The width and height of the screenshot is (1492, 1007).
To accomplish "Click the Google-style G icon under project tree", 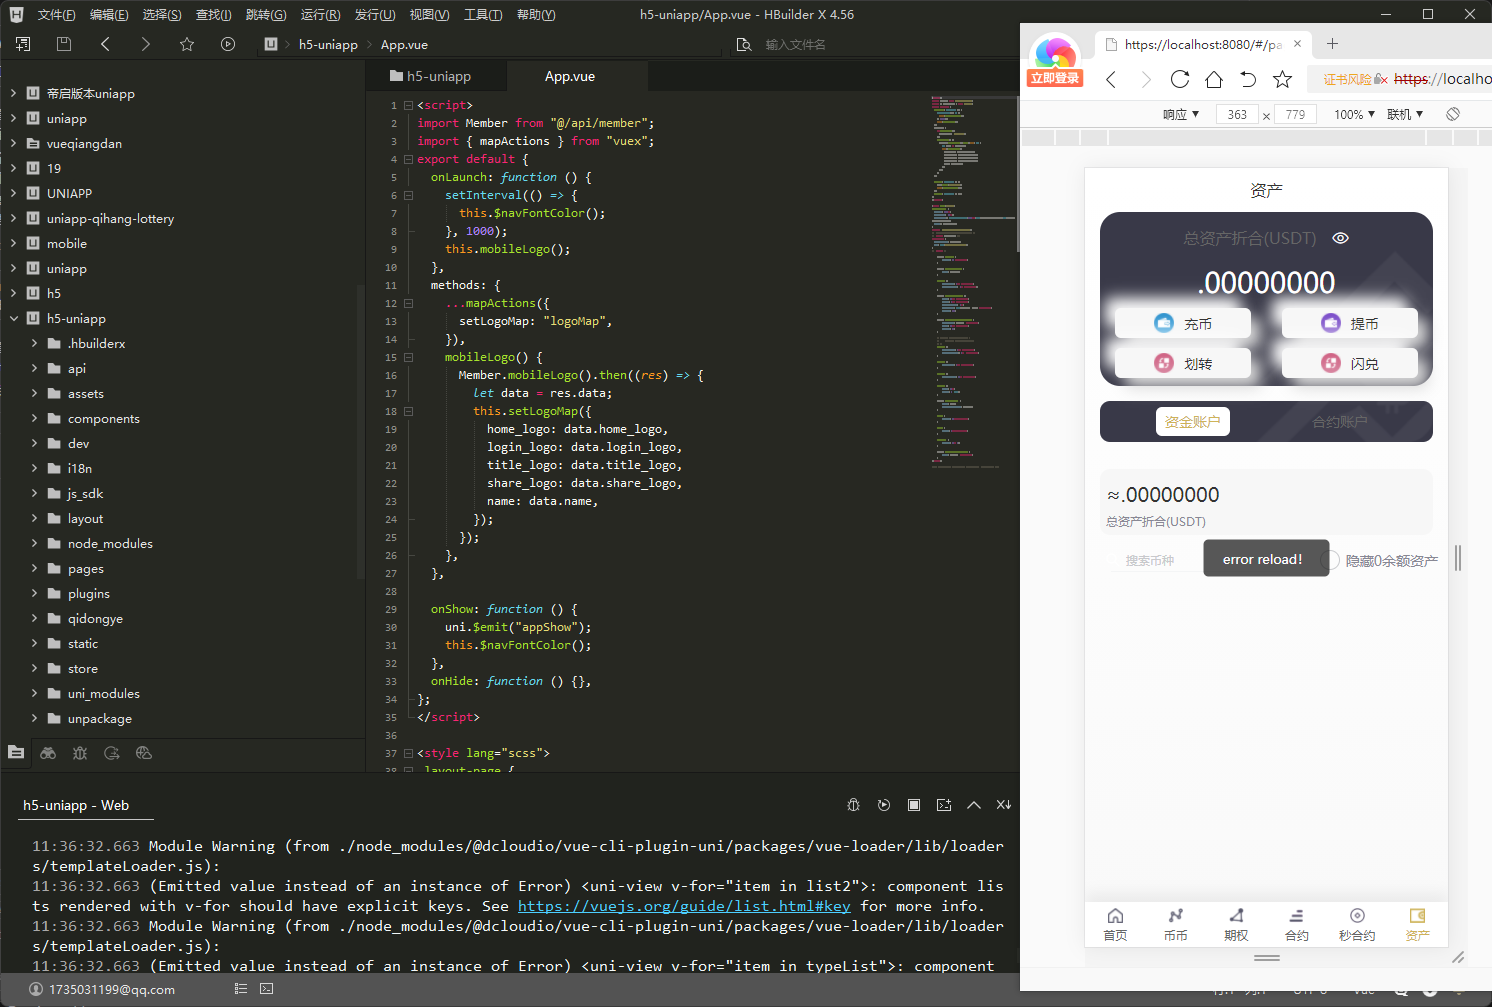I will (x=112, y=753).
